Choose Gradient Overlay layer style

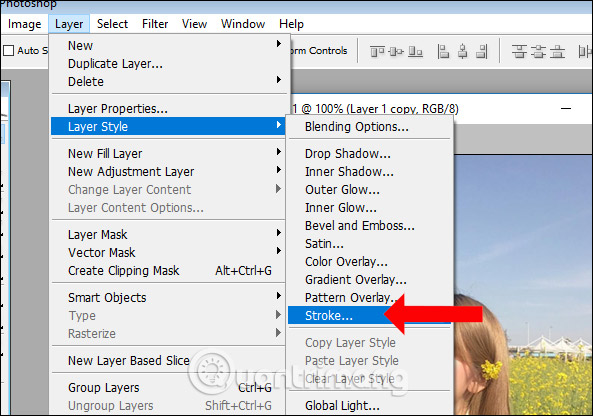[x=370, y=280]
